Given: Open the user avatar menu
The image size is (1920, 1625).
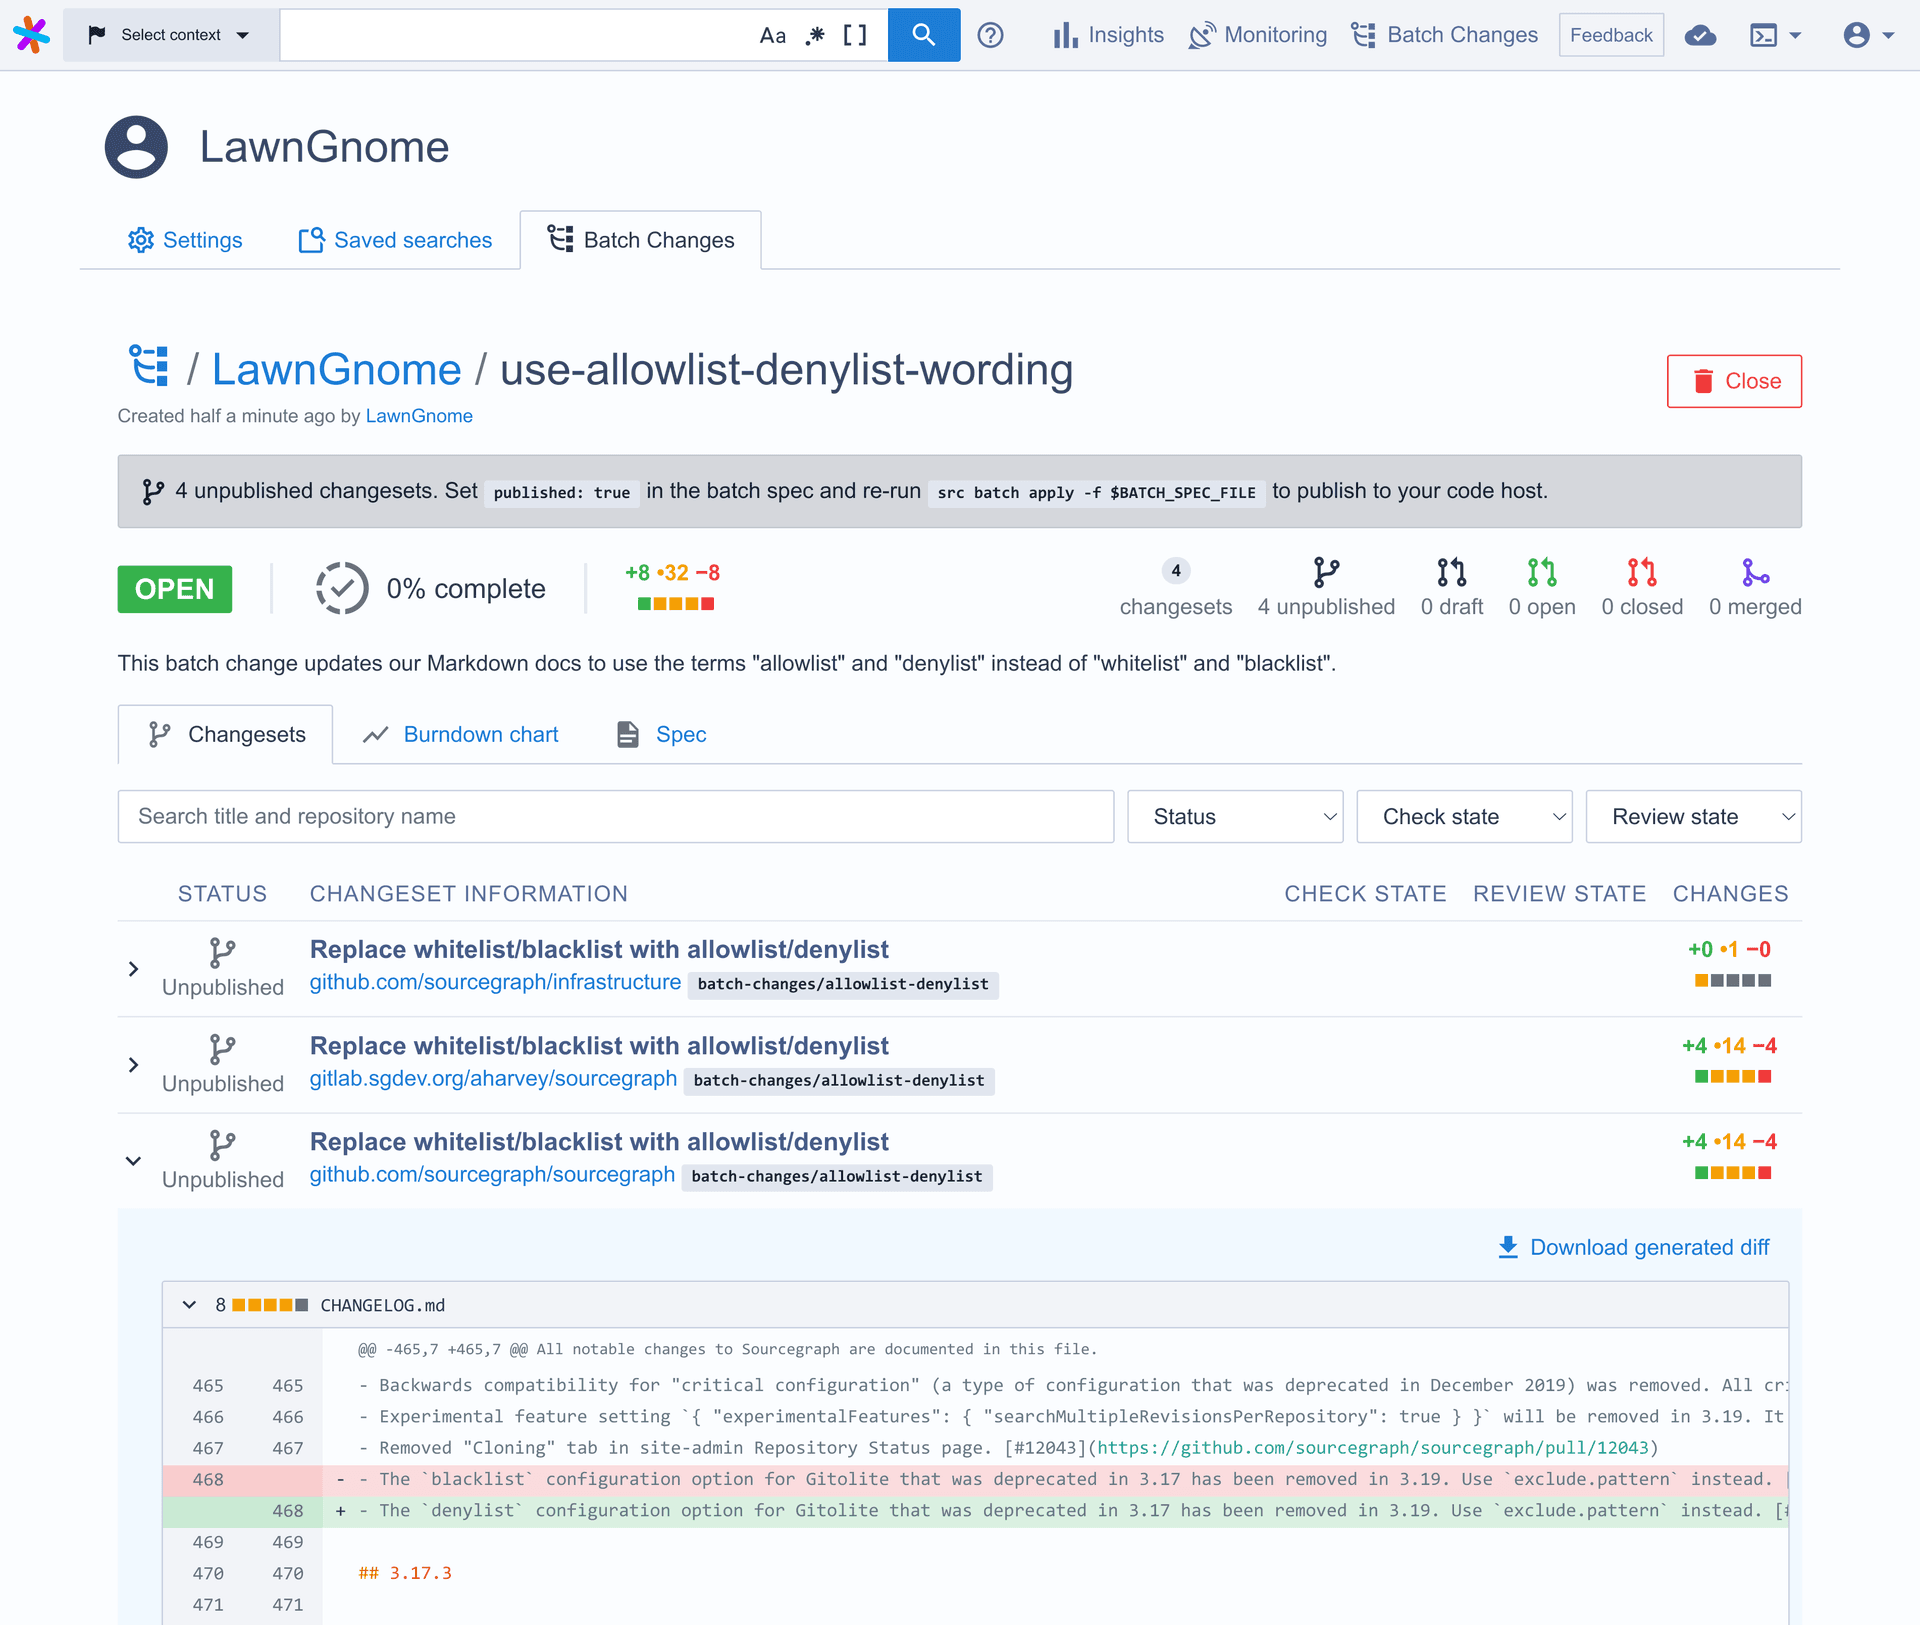Looking at the screenshot, I should pos(1868,36).
